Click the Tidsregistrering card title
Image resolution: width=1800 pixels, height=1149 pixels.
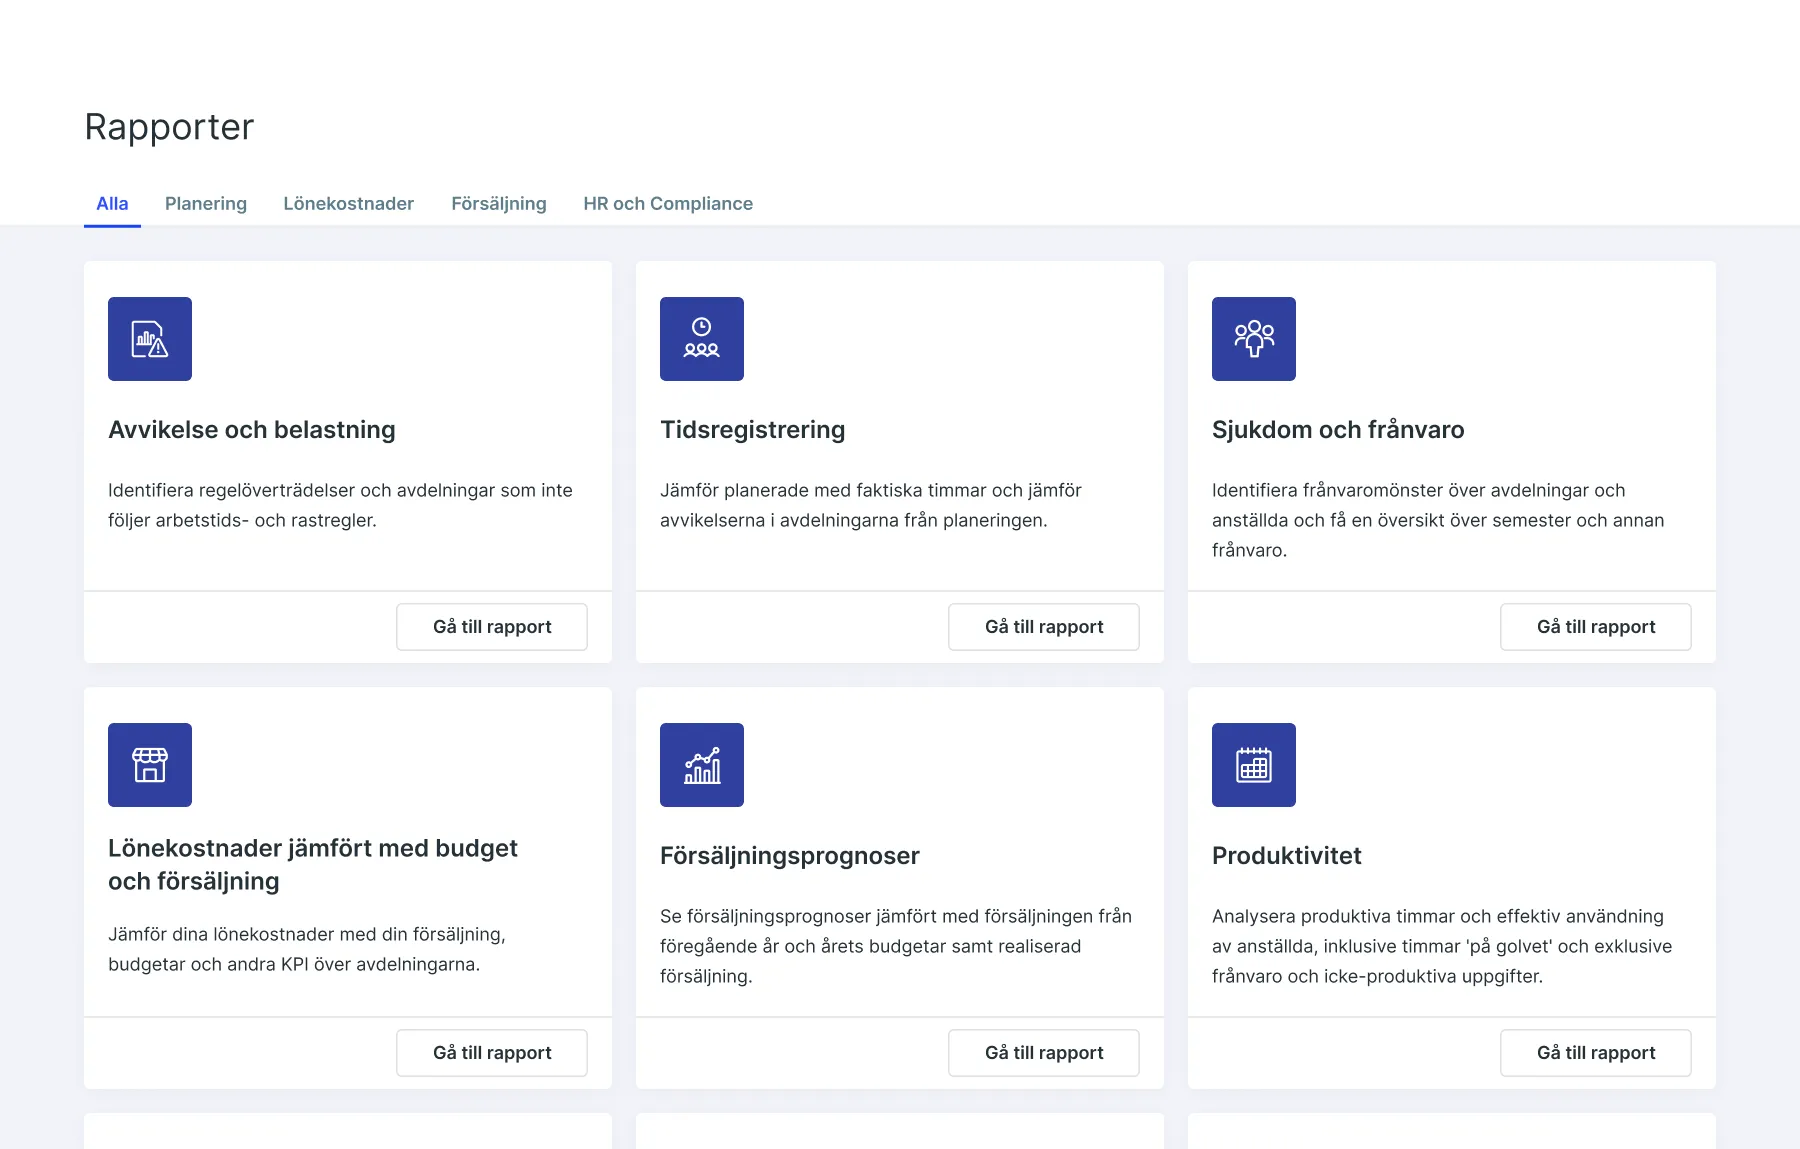coord(753,430)
